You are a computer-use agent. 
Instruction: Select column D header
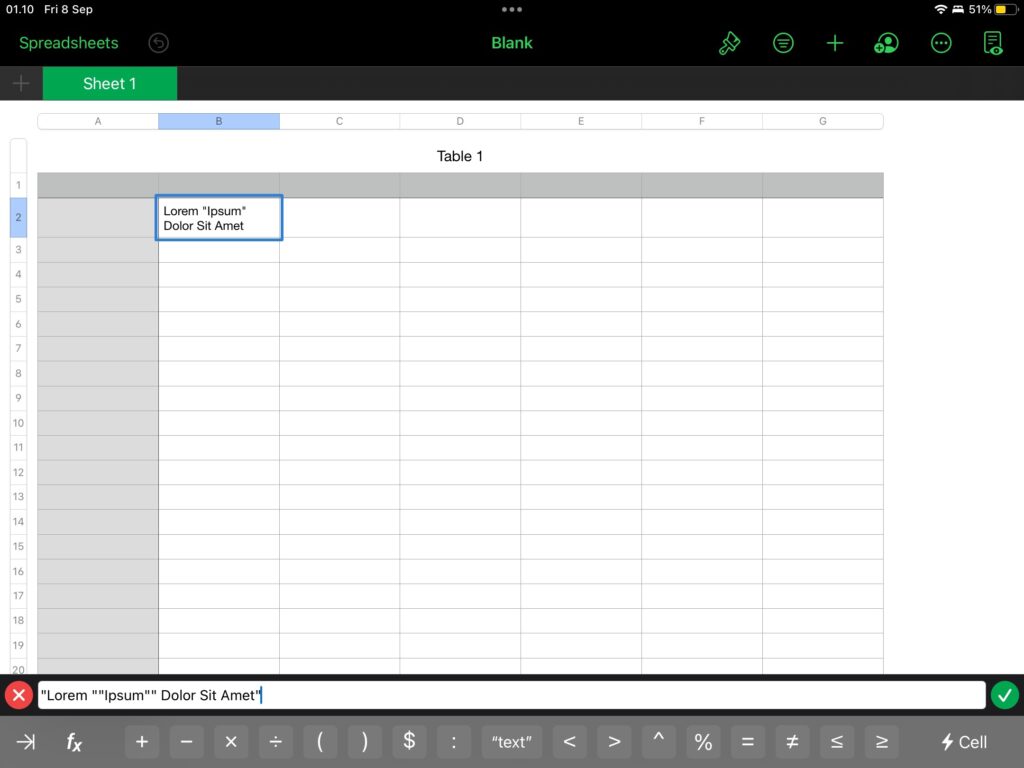(460, 121)
